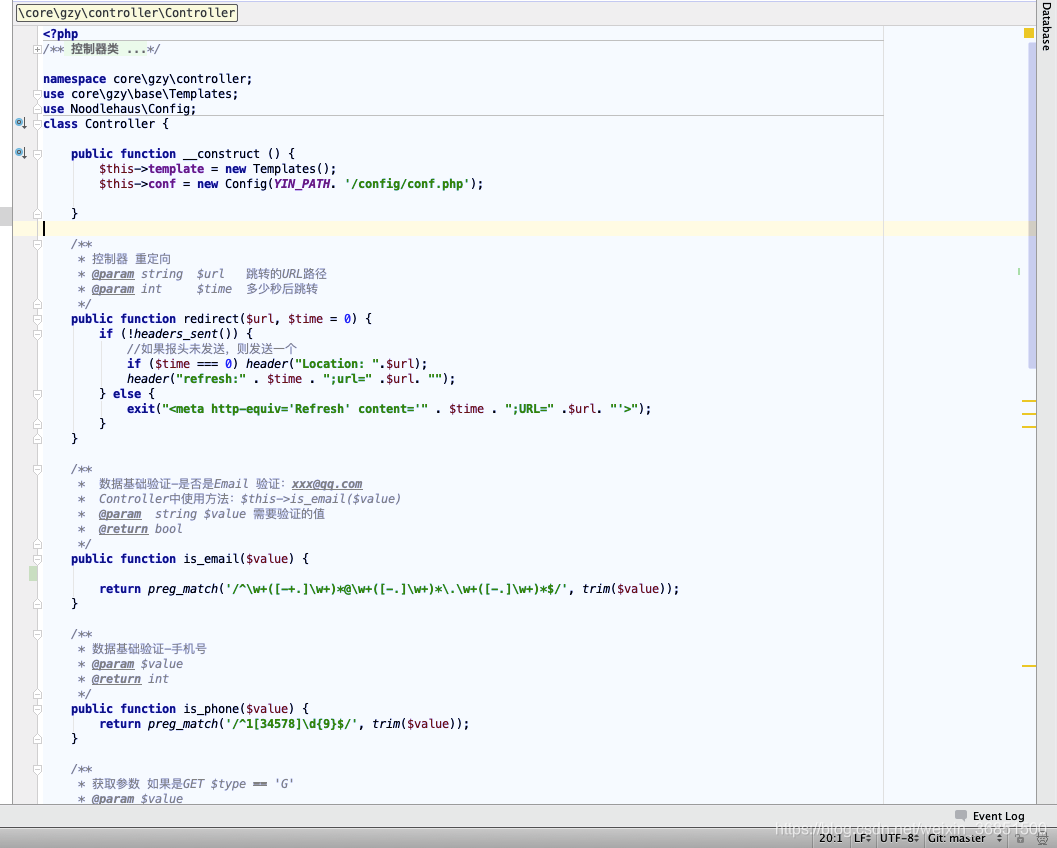Image resolution: width=1057 pixels, height=848 pixels.
Task: Click the 'headers_sent' call
Action: [x=176, y=333]
